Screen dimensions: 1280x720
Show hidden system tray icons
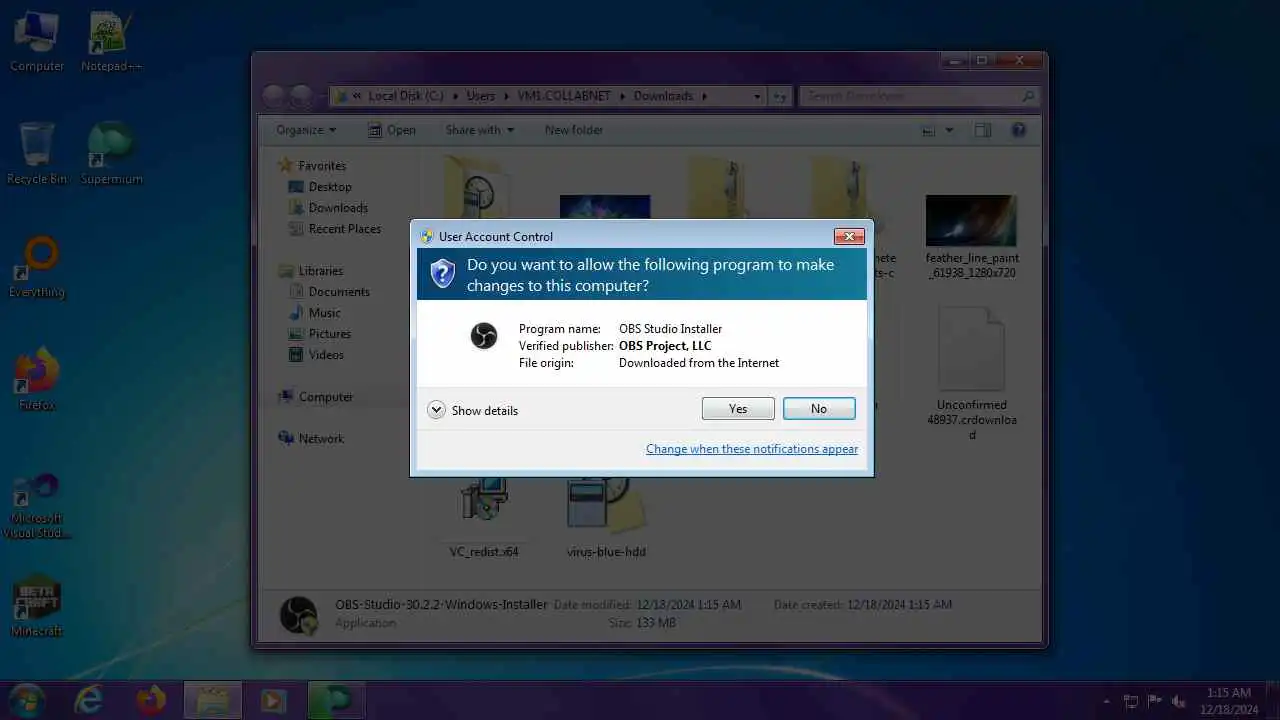pos(1105,701)
